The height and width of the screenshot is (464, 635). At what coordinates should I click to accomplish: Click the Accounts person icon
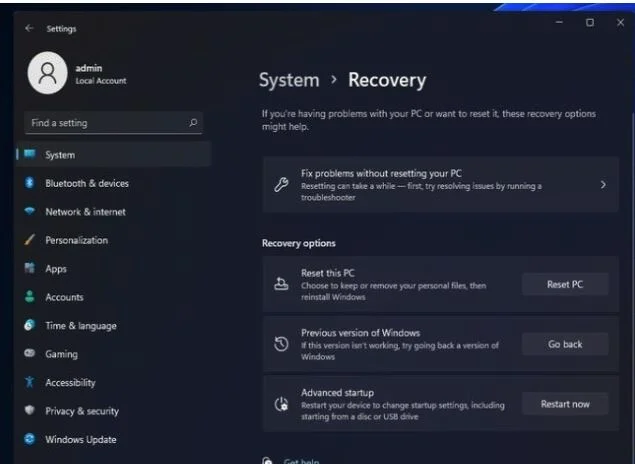coord(30,296)
